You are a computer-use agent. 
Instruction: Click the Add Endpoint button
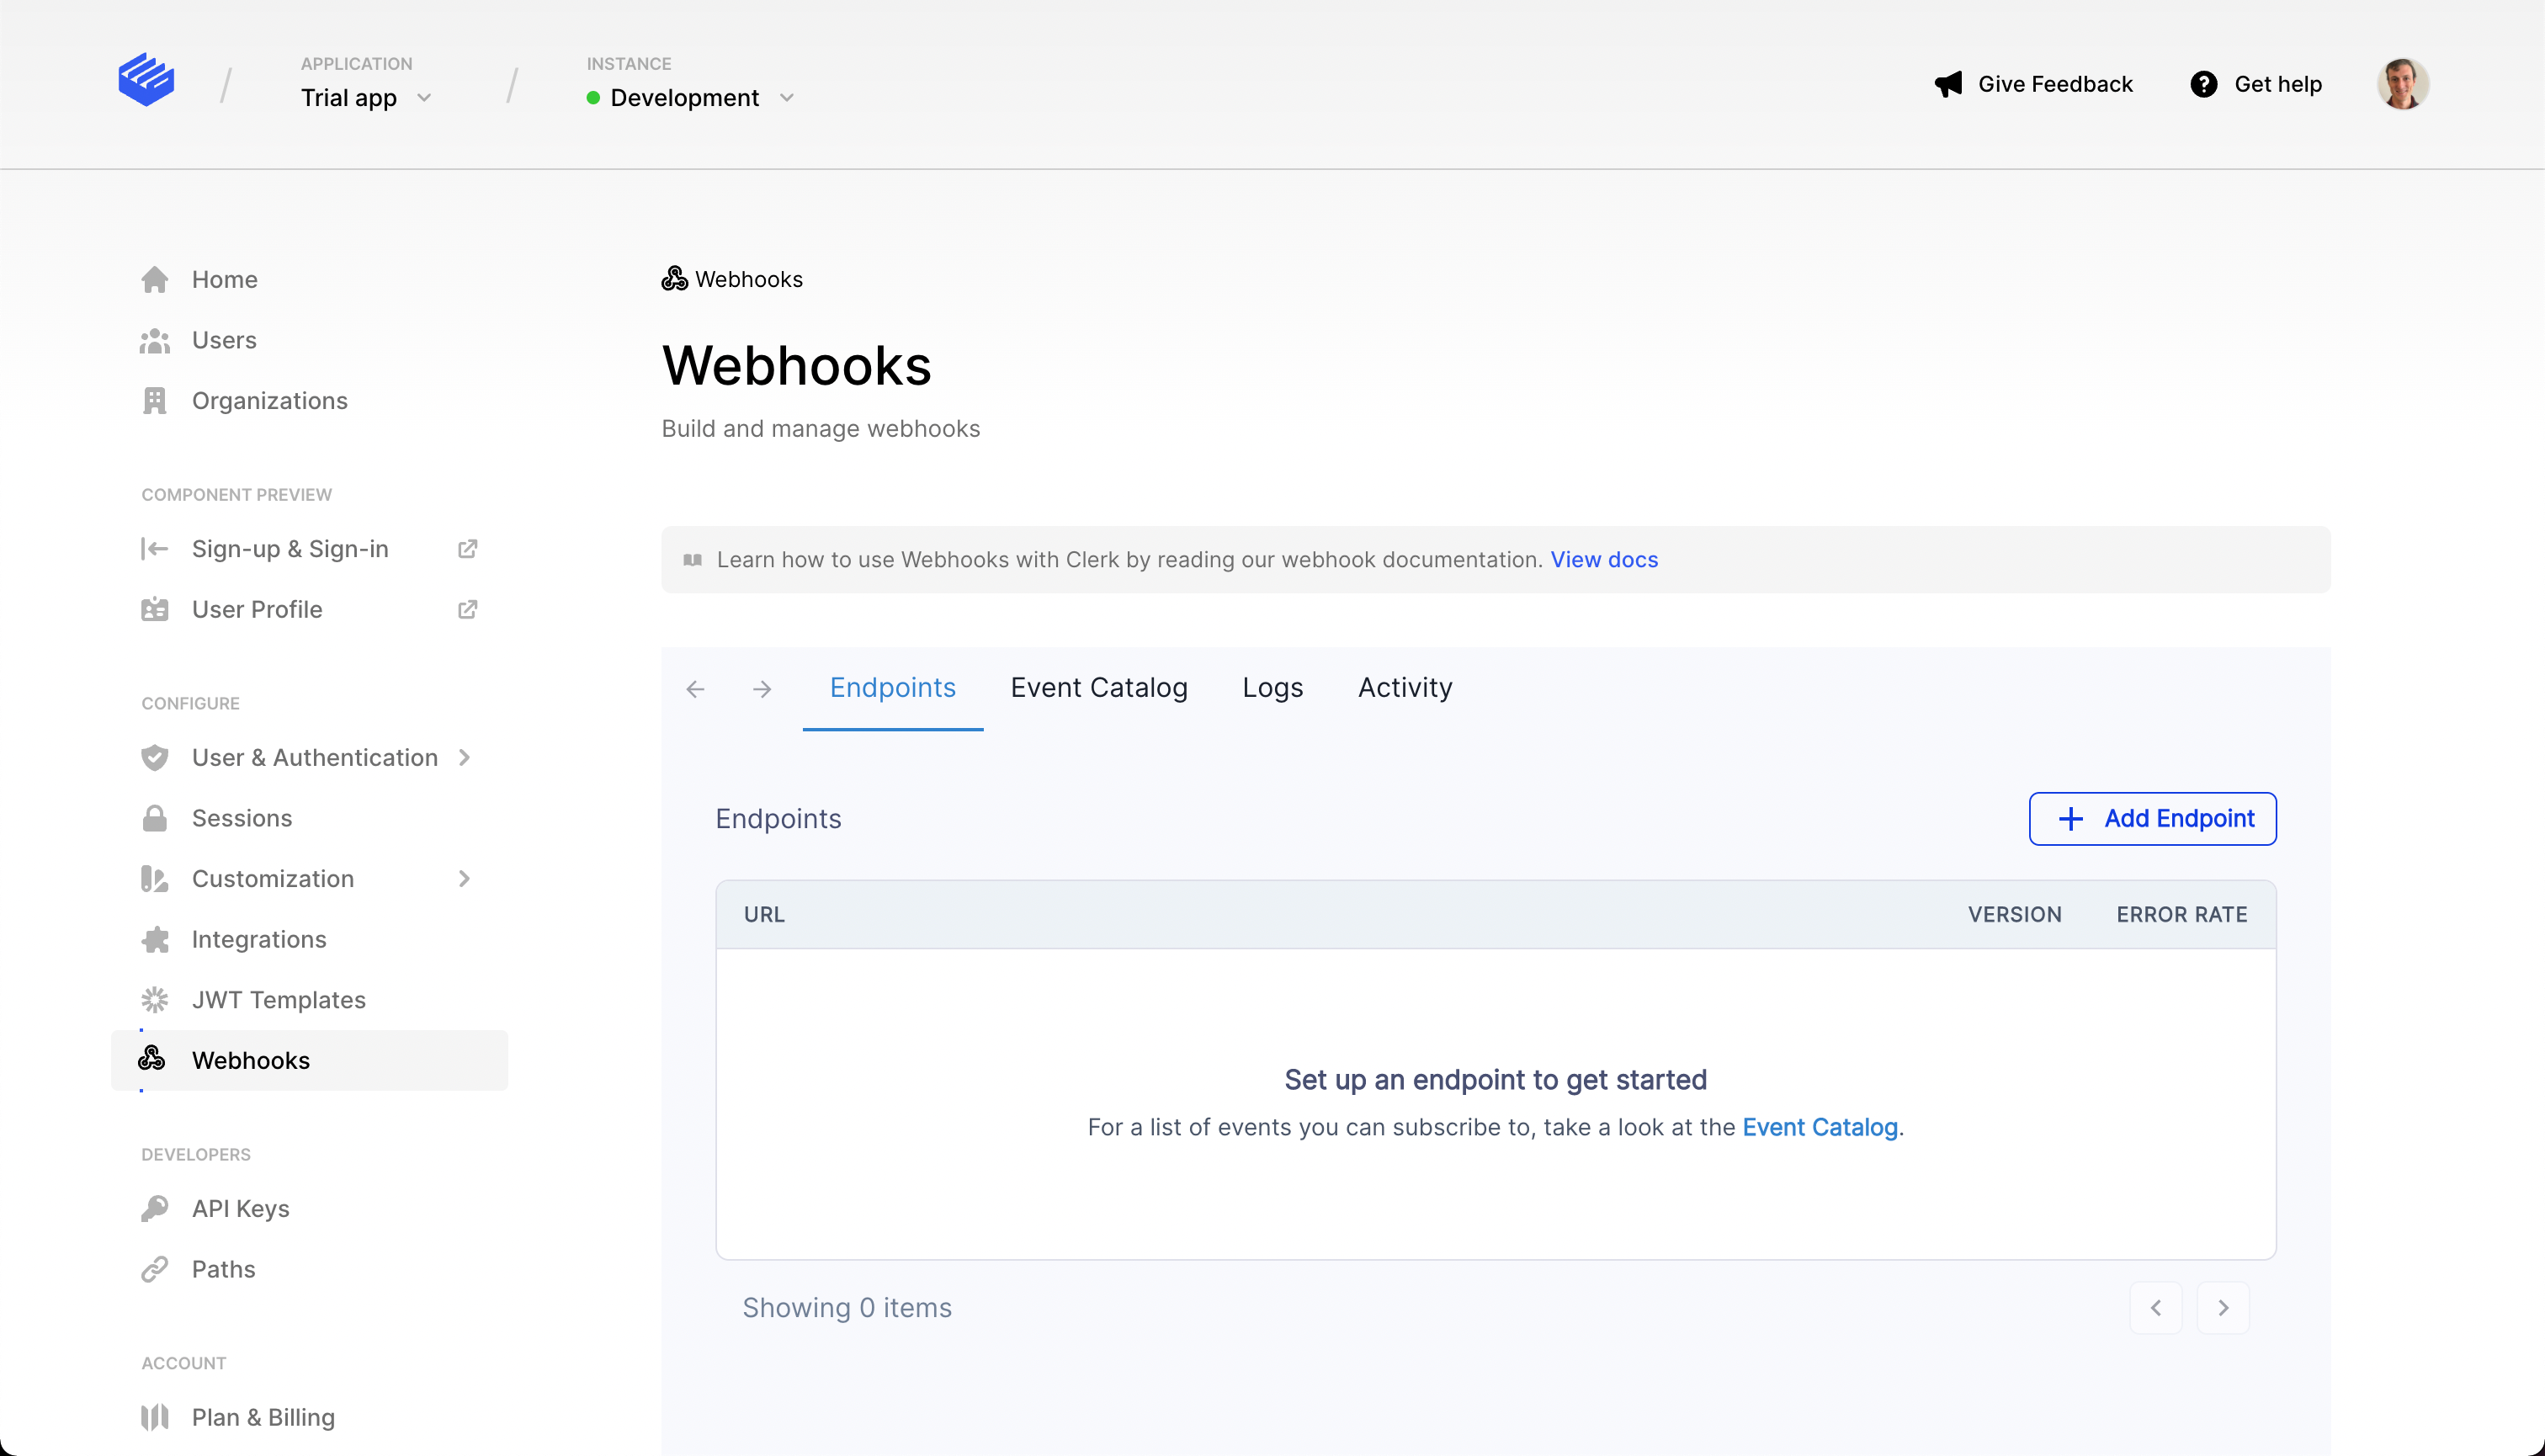2152,819
